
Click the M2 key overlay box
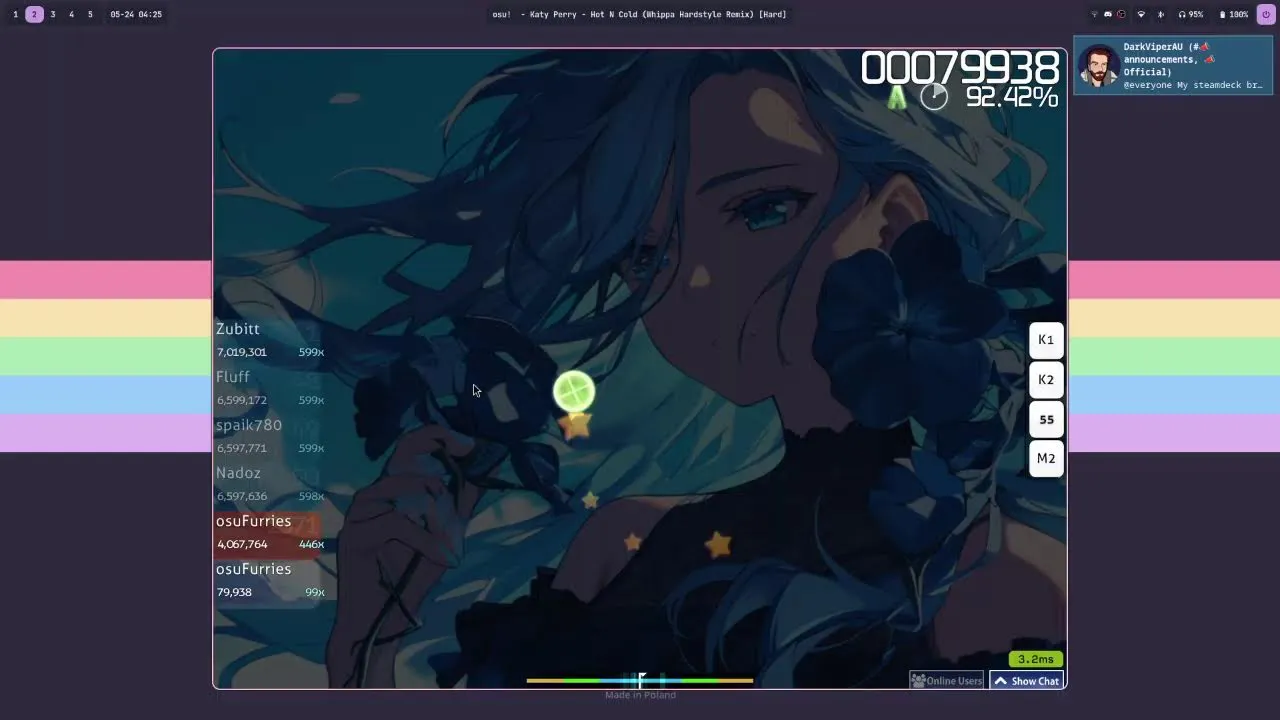[1046, 459]
